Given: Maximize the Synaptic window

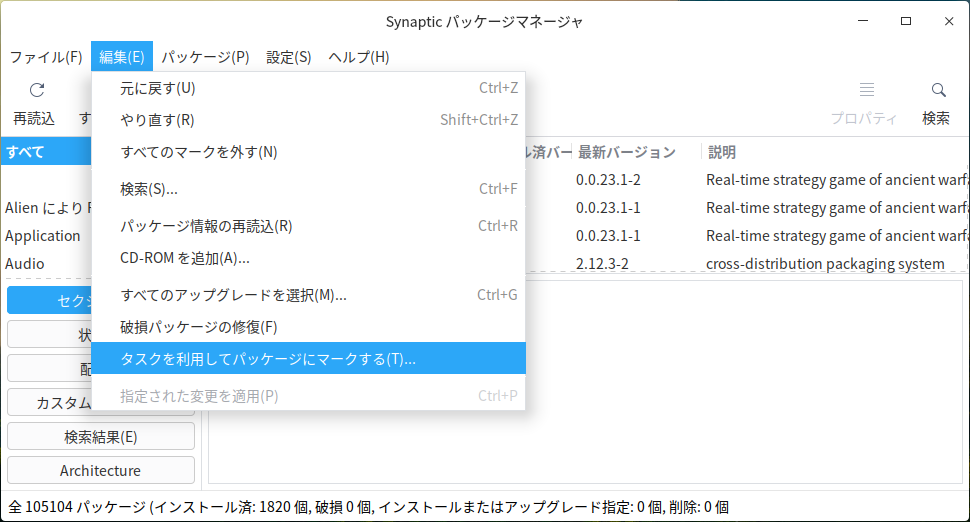Looking at the screenshot, I should [906, 21].
